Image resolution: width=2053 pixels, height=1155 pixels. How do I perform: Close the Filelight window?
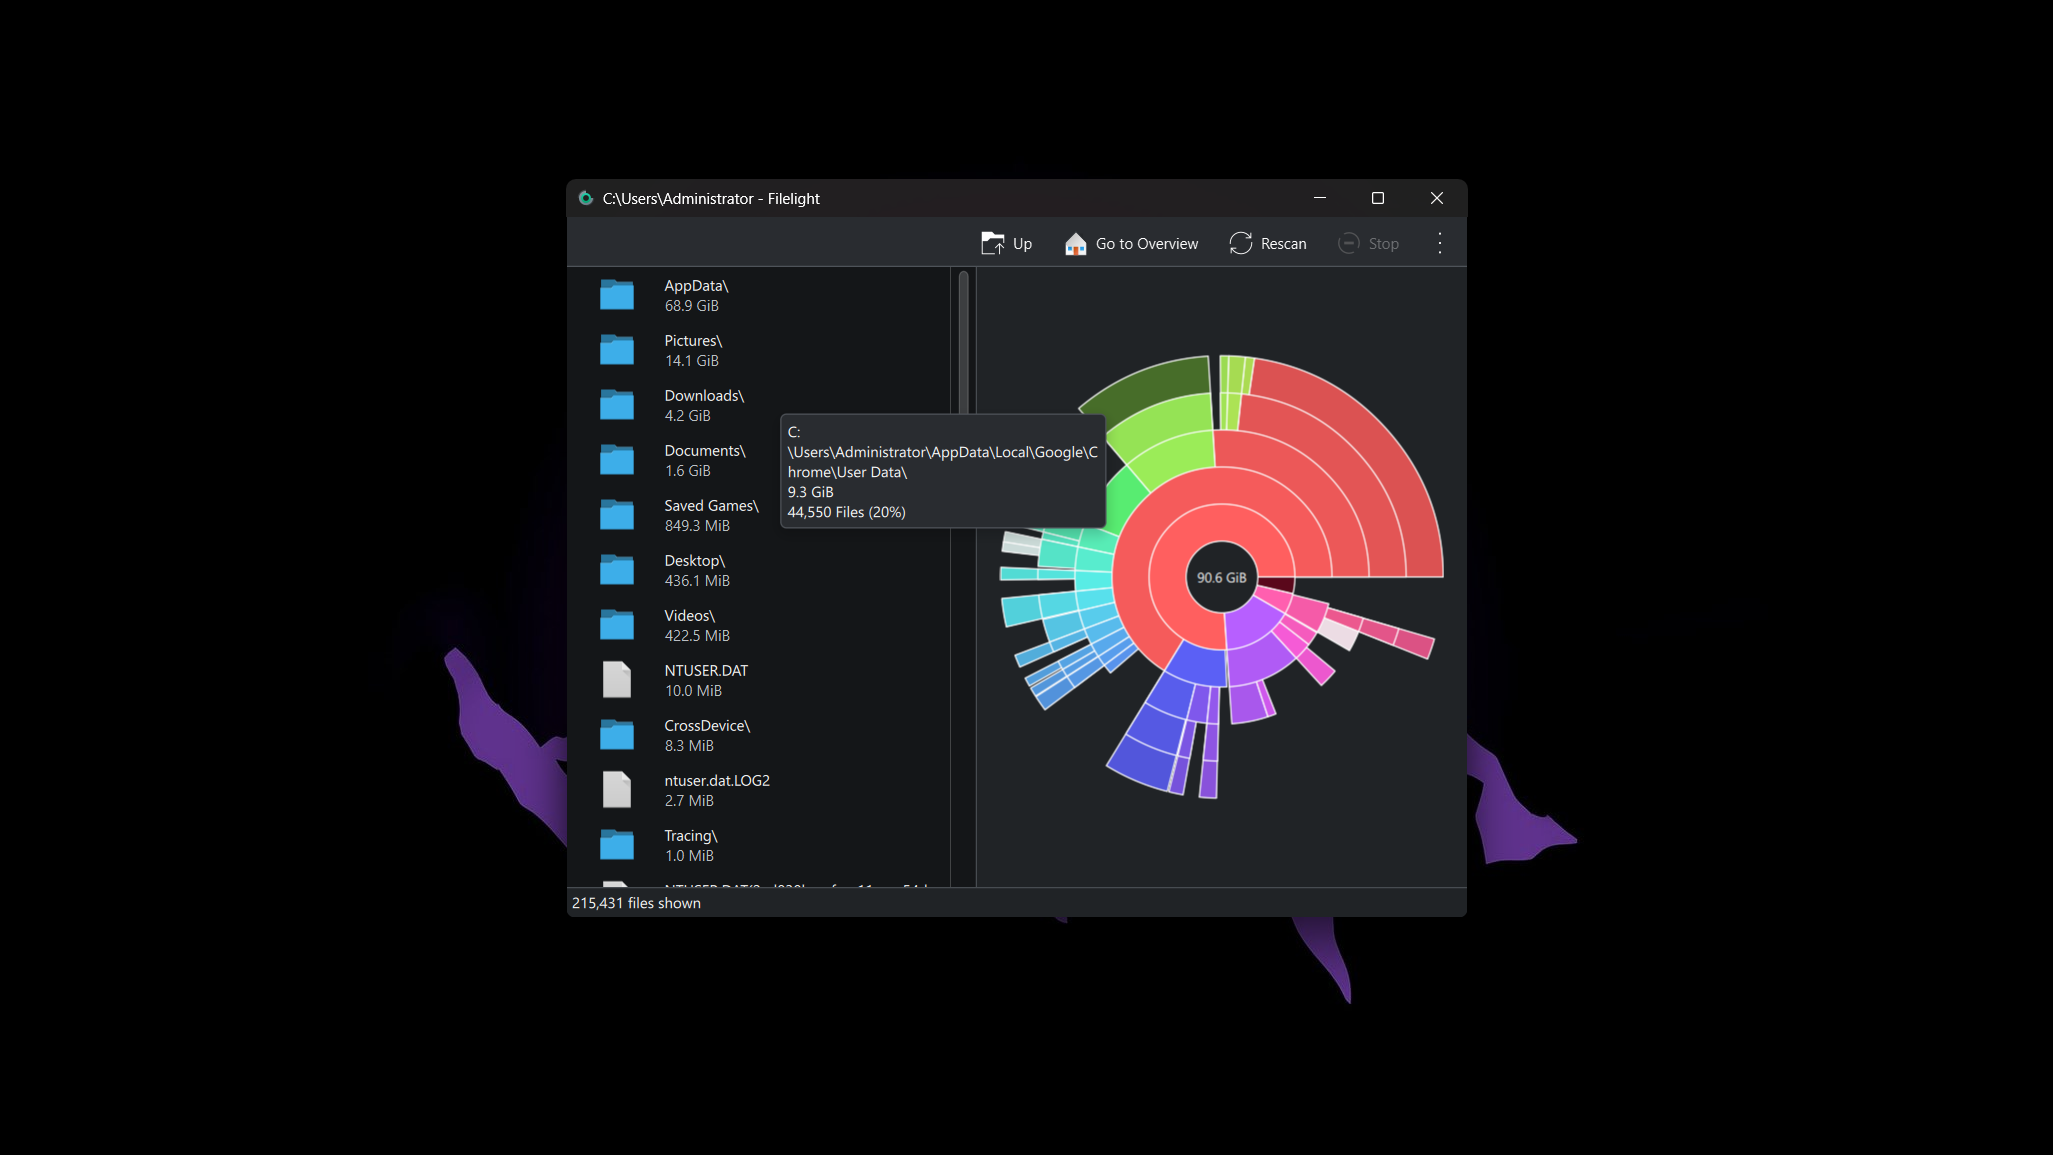tap(1437, 198)
